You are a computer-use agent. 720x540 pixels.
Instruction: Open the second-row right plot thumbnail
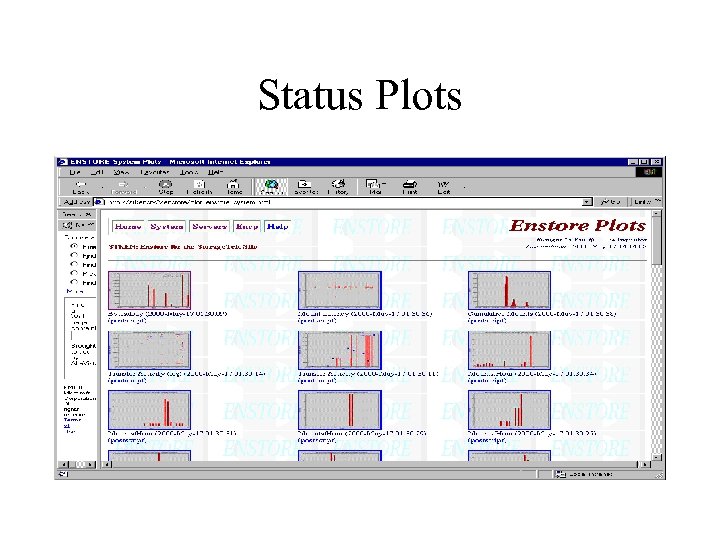509,350
